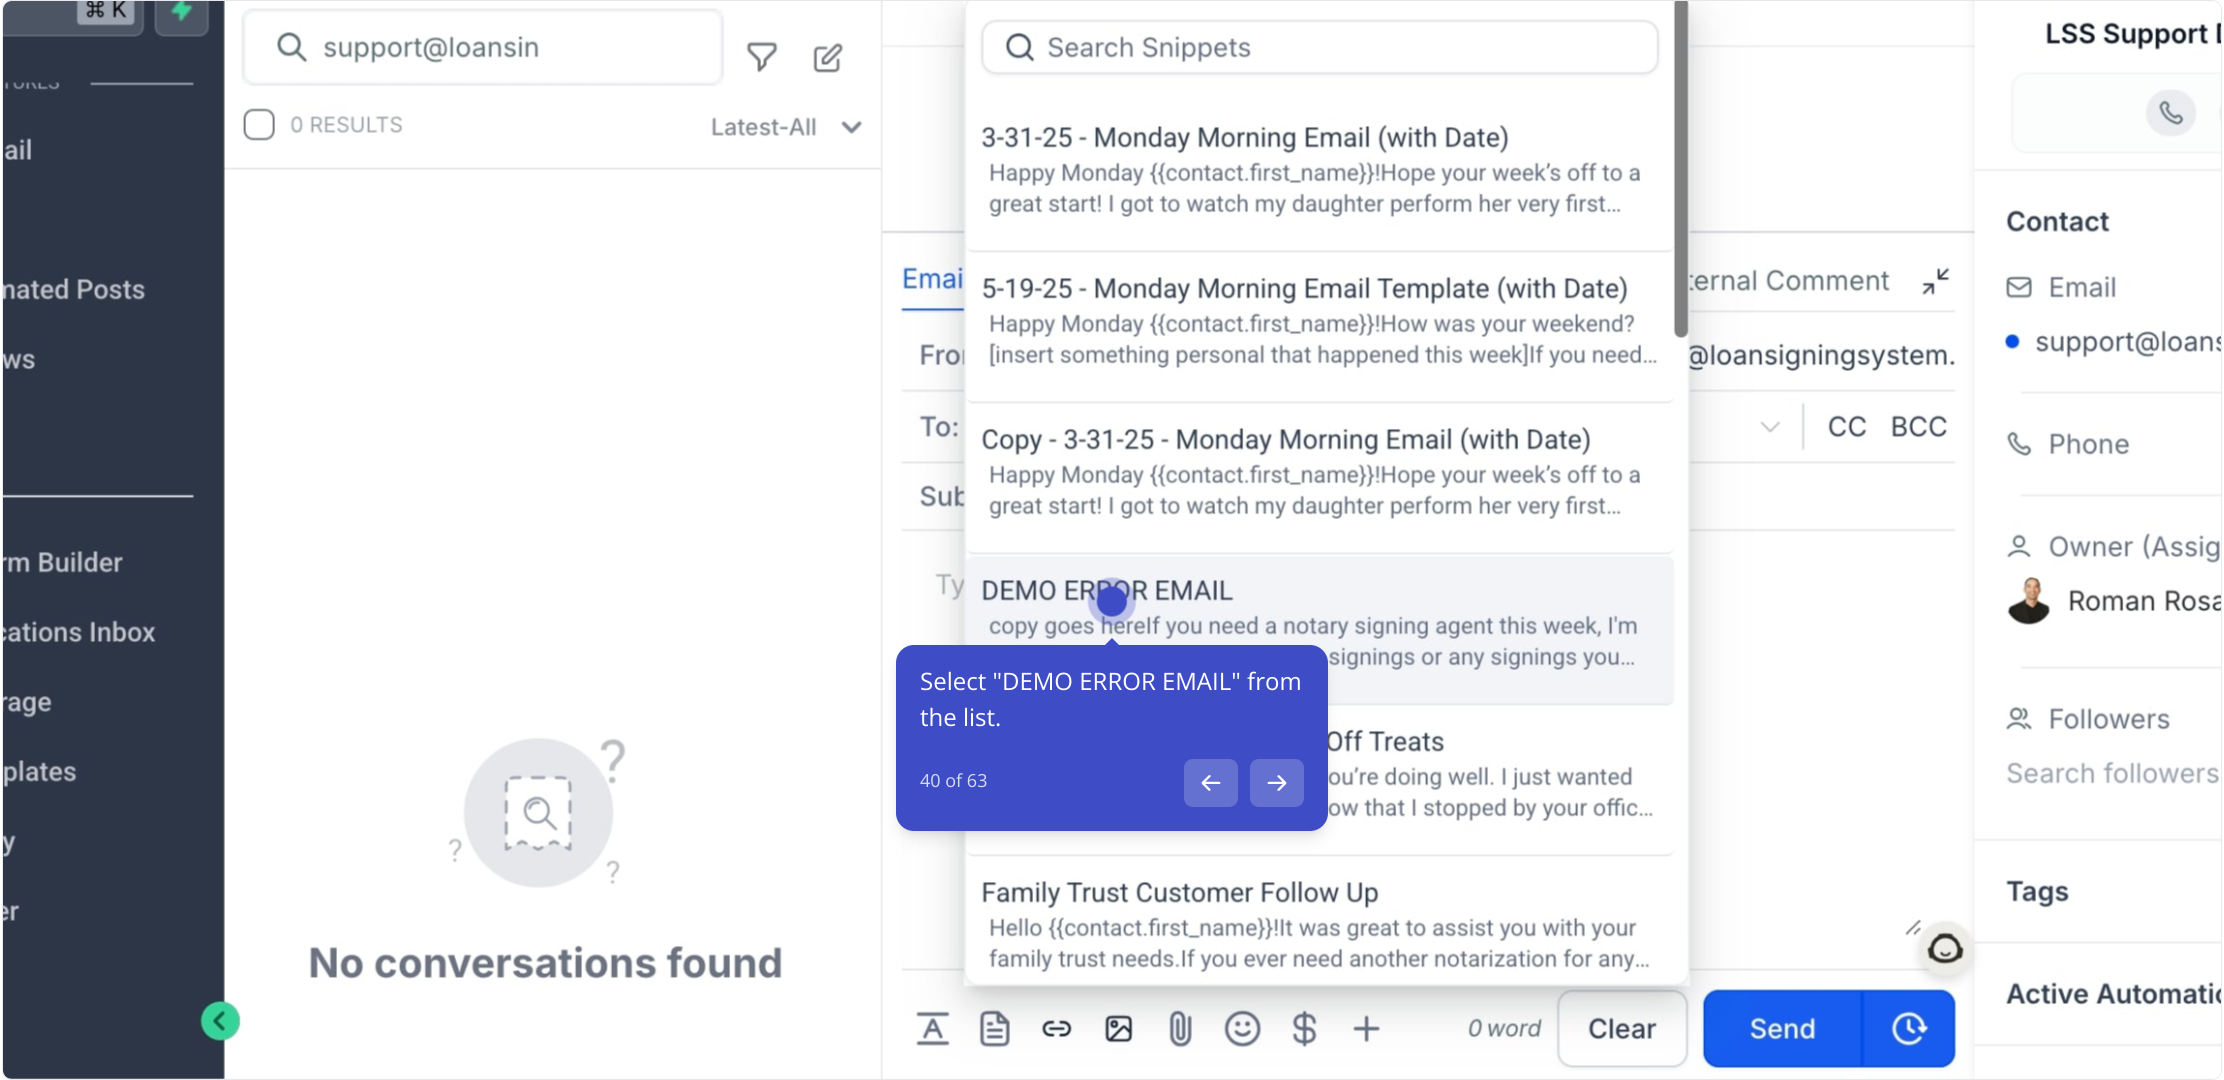Send the email message
Screen dimensions: 2224x1080
click(1782, 1028)
